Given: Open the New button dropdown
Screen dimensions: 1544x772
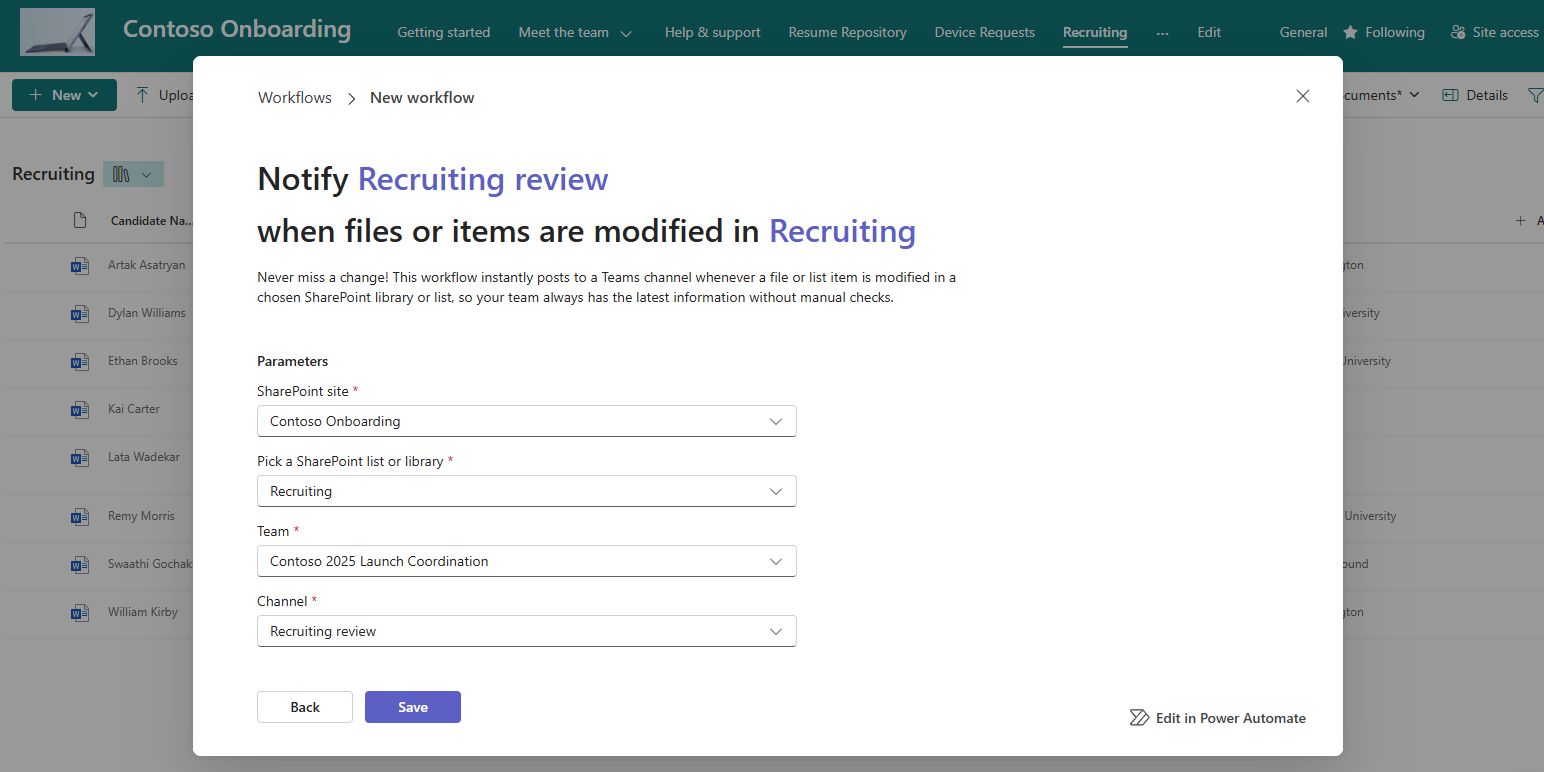Looking at the screenshot, I should 93,95.
